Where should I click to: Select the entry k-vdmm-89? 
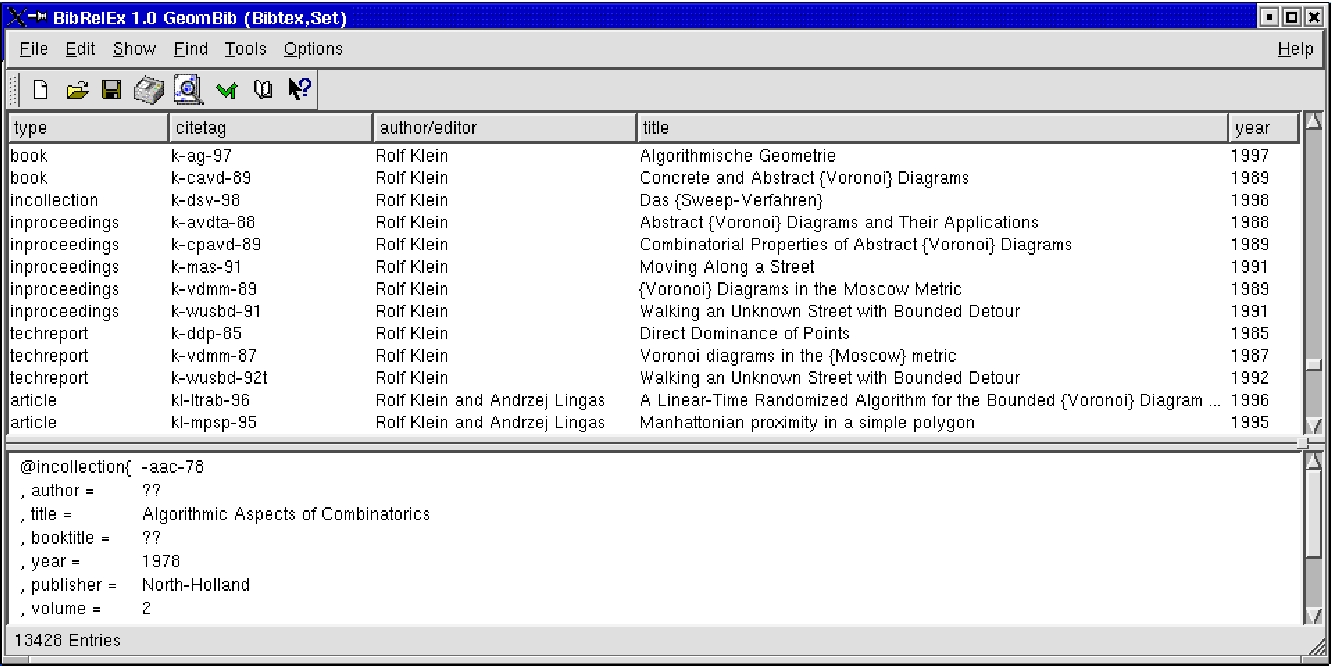tap(654, 289)
